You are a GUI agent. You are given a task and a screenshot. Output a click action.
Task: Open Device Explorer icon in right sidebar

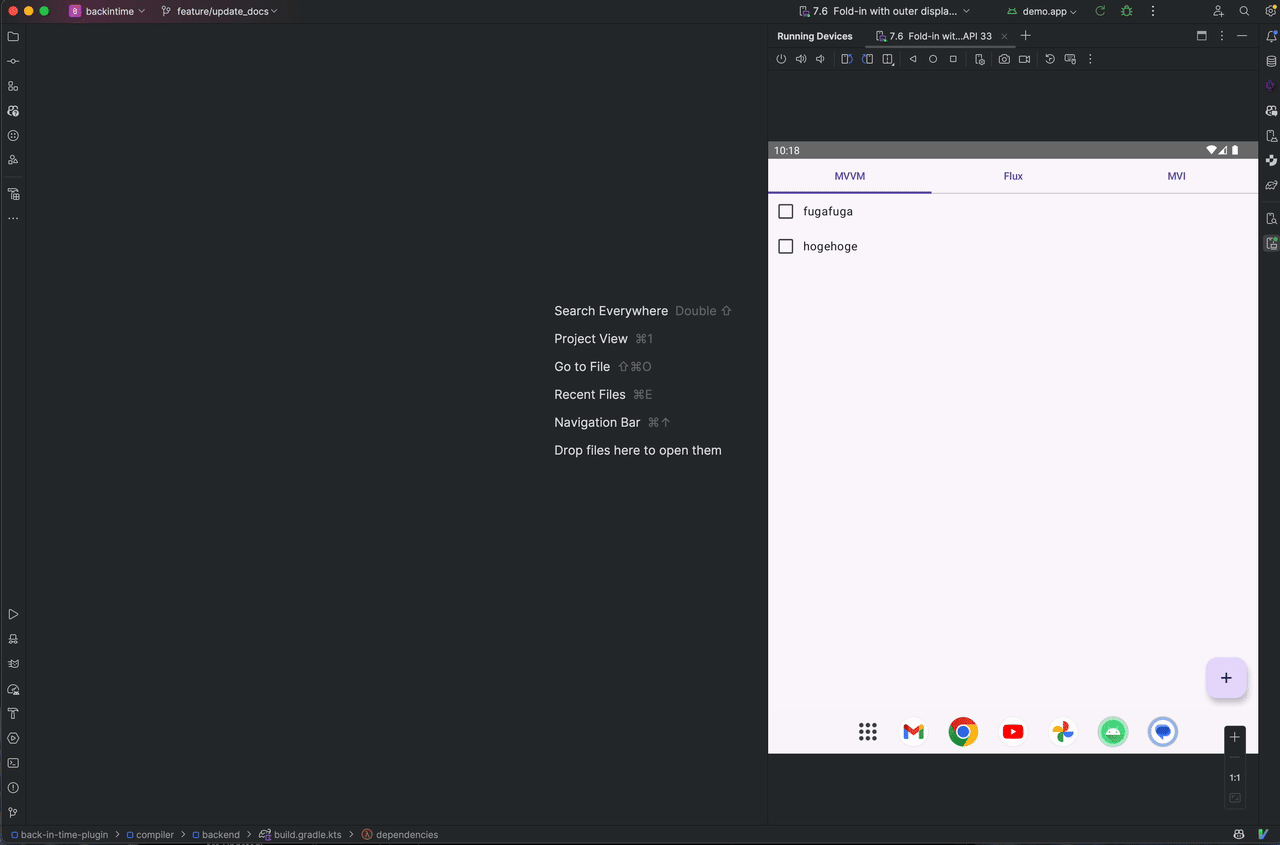[1271, 218]
